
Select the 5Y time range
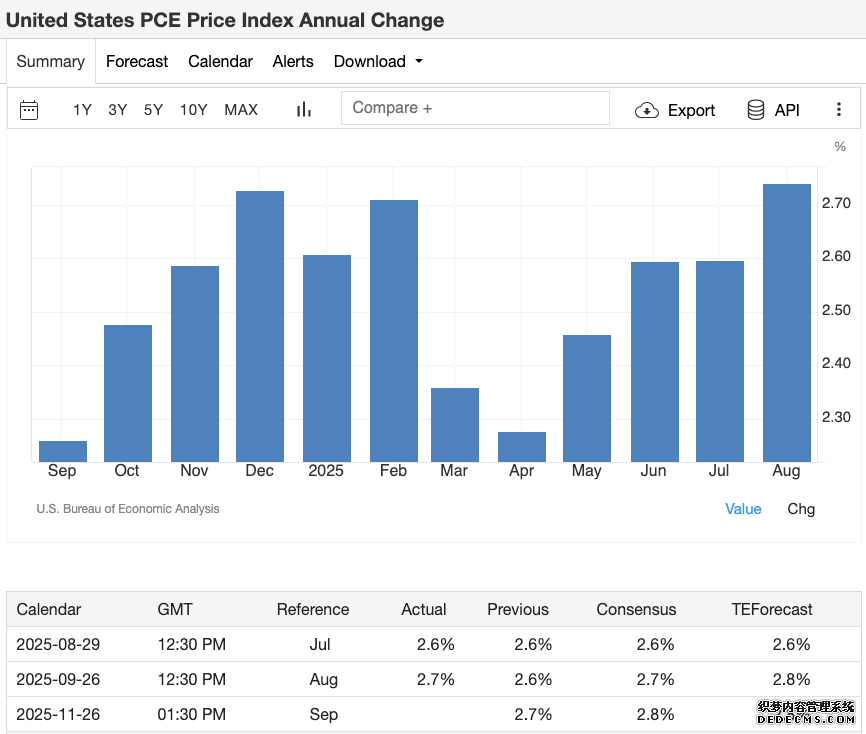click(154, 110)
